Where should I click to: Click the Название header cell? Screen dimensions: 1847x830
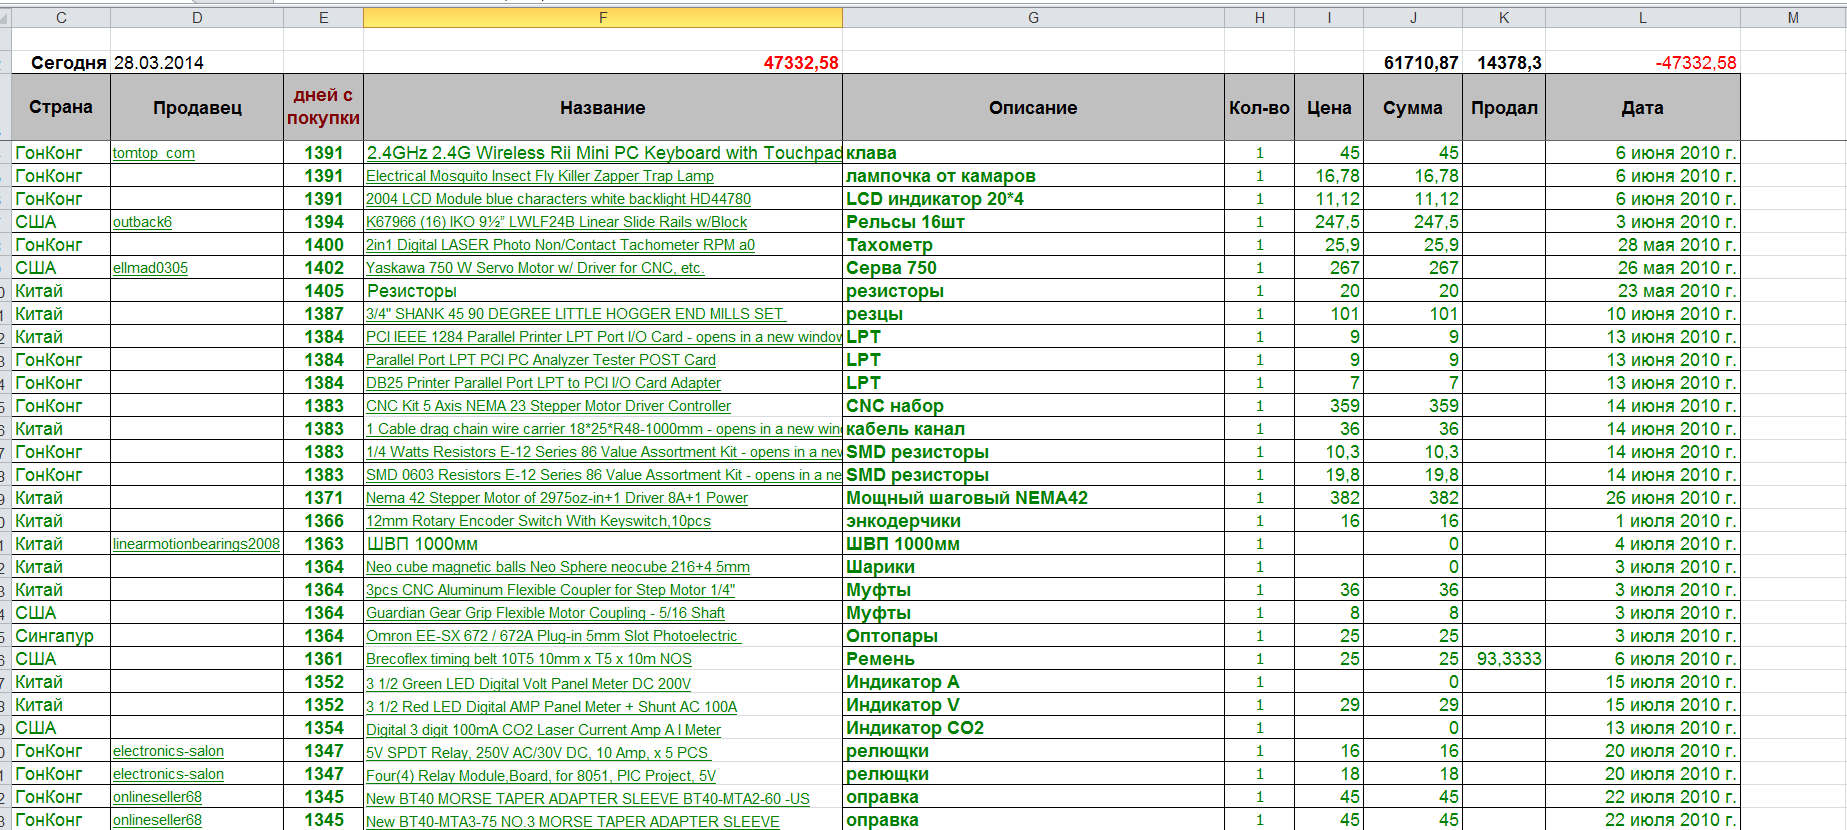click(x=603, y=108)
